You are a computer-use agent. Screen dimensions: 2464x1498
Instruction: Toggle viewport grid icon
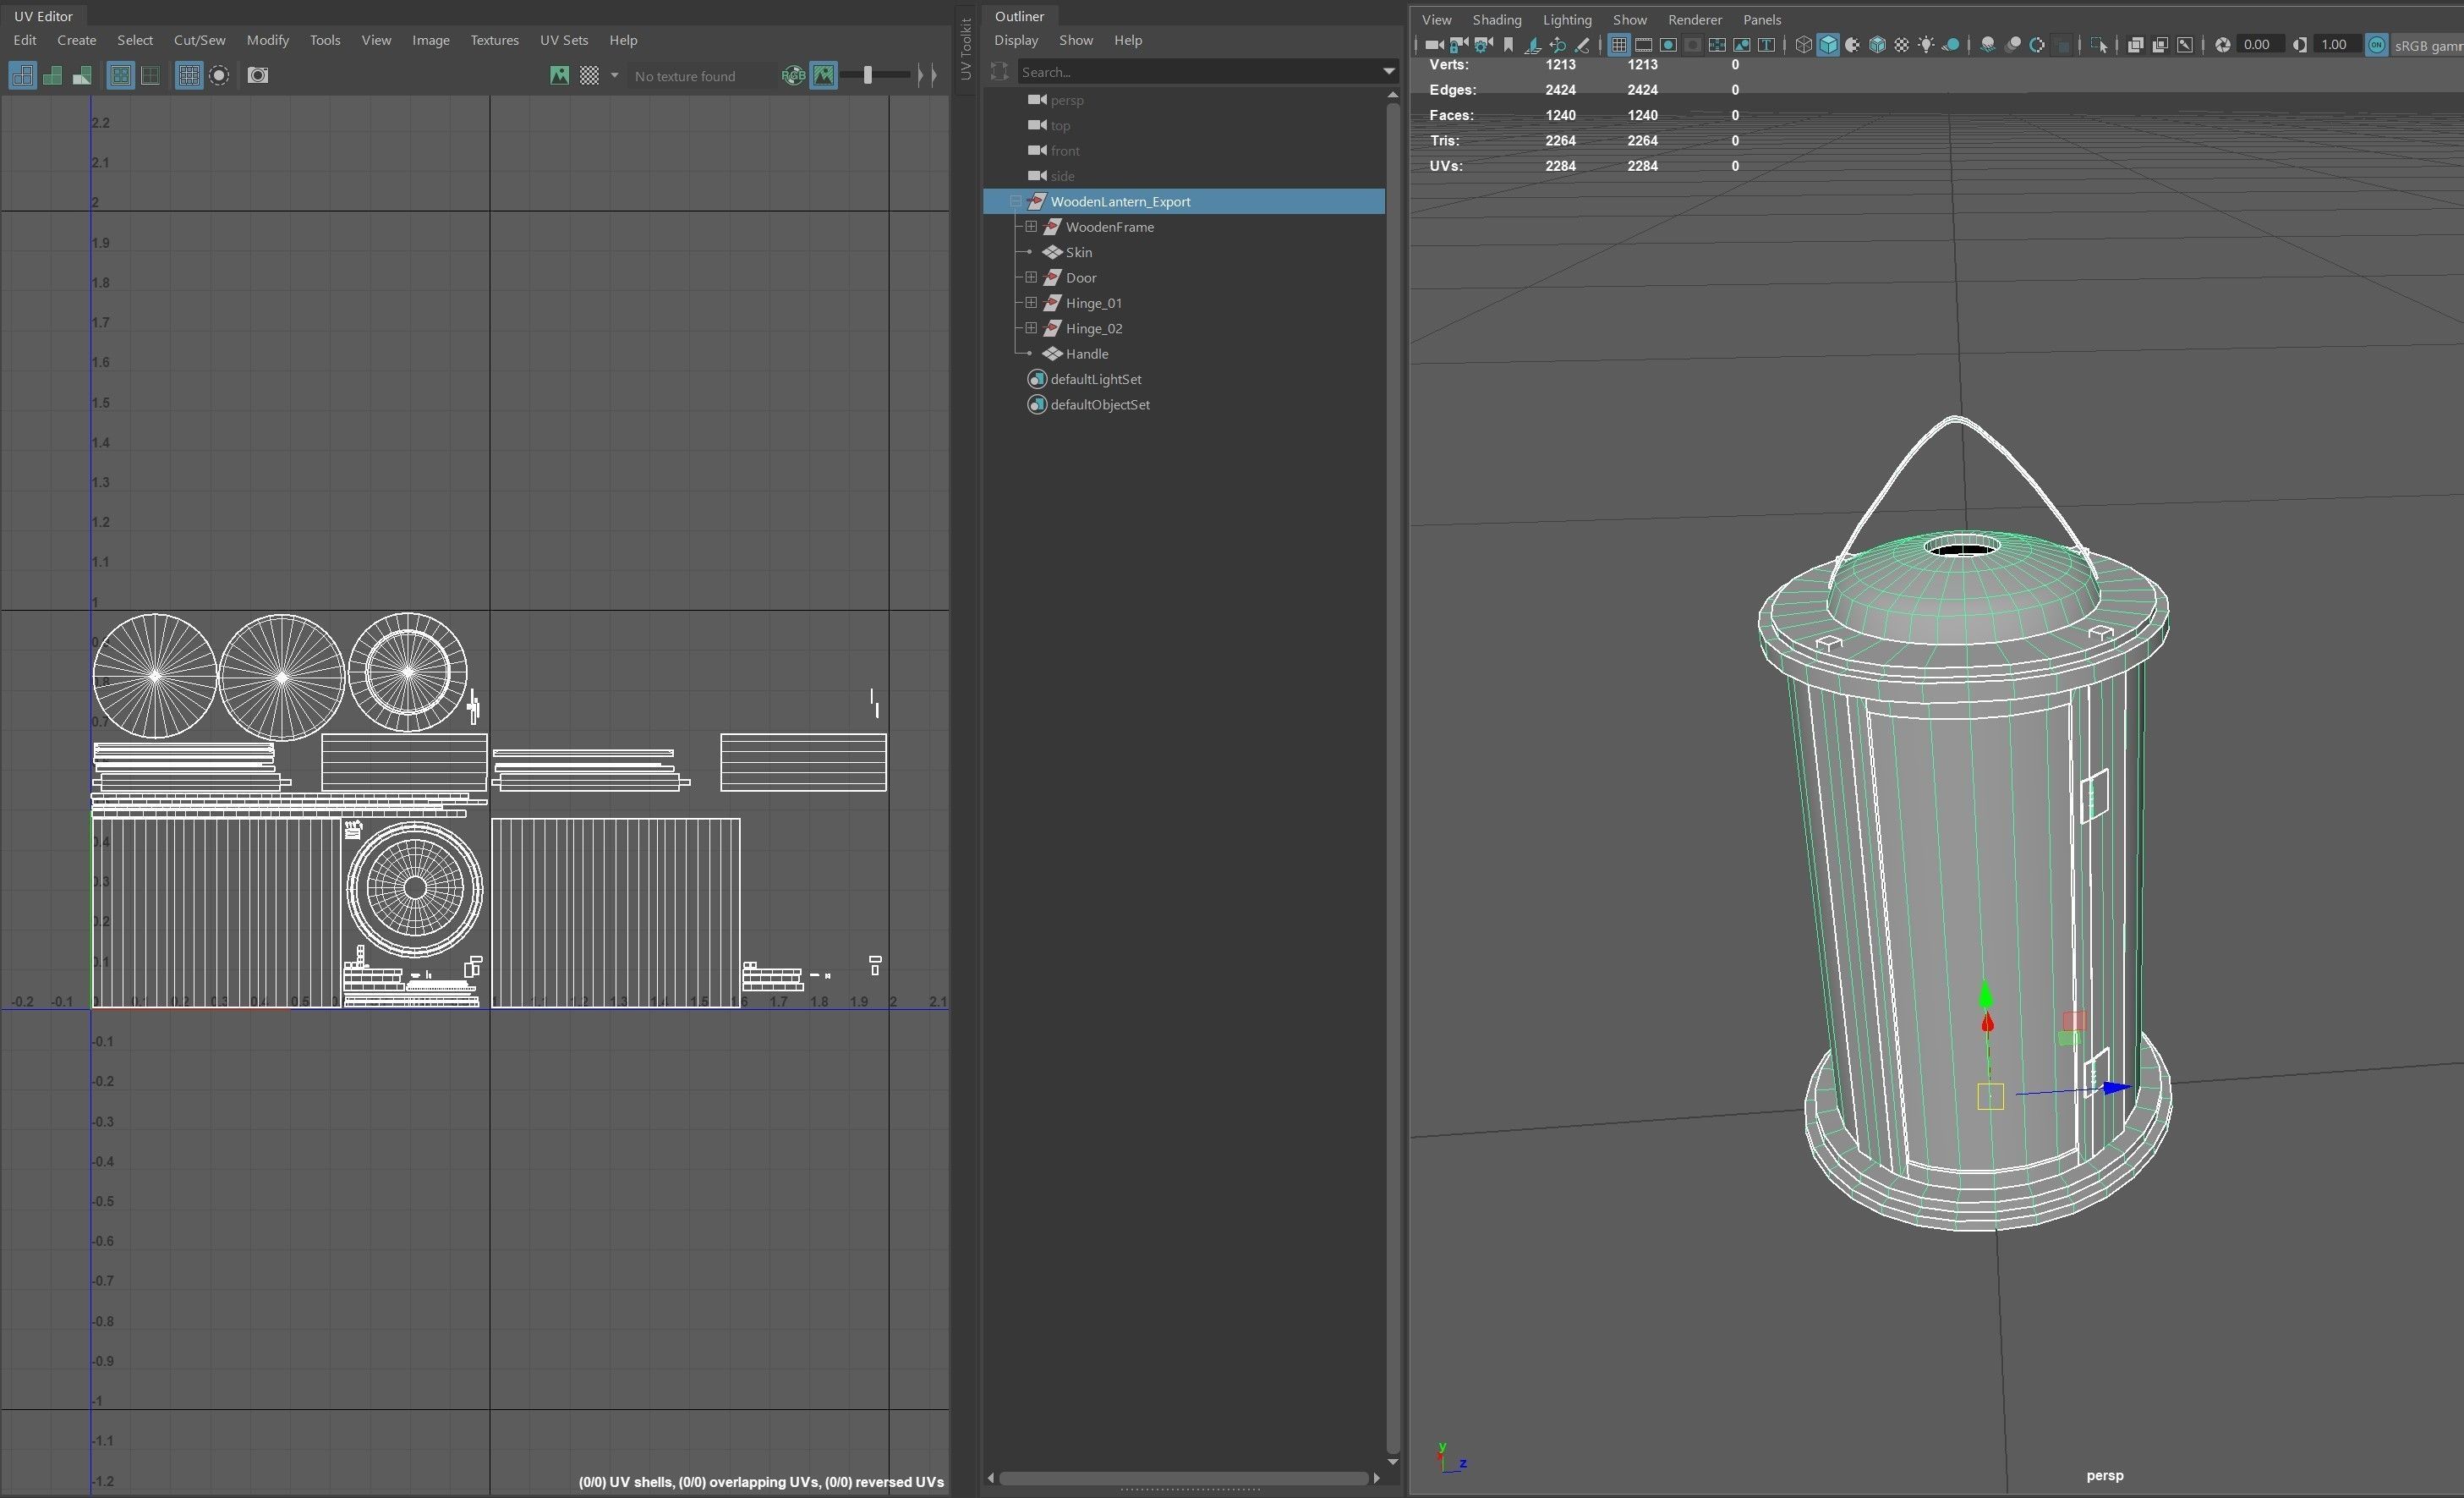(x=1619, y=45)
